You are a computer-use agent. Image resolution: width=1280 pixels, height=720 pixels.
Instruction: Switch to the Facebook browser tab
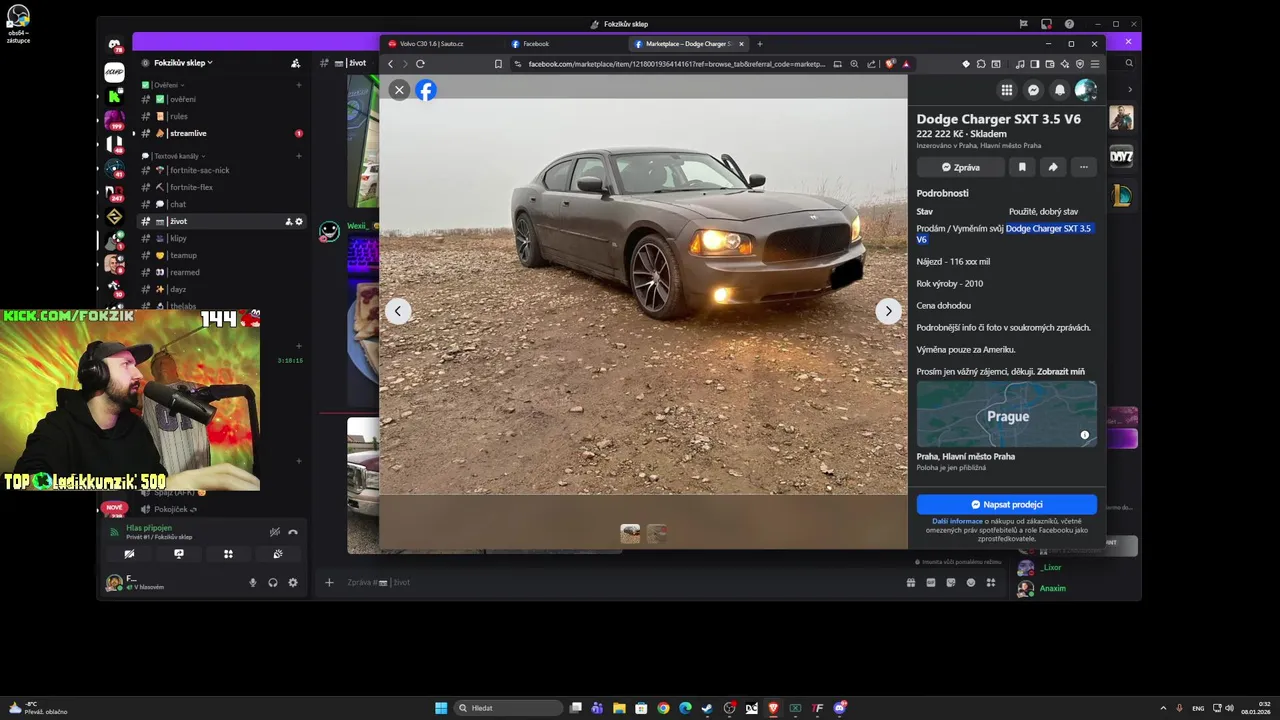pyautogui.click(x=560, y=44)
